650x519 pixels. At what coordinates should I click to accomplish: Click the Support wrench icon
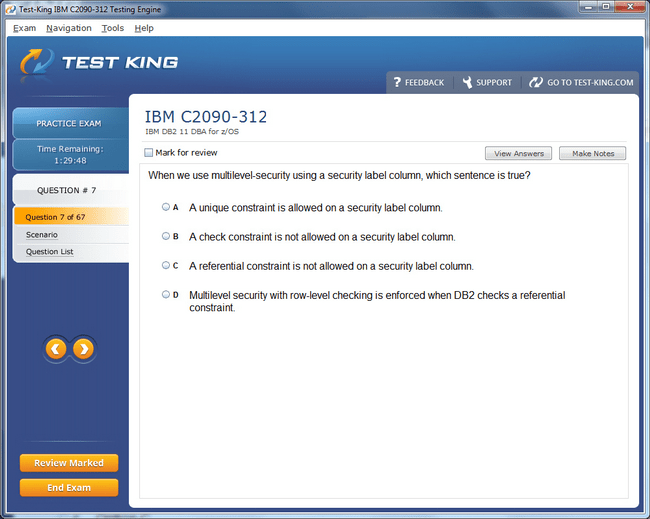(x=467, y=82)
